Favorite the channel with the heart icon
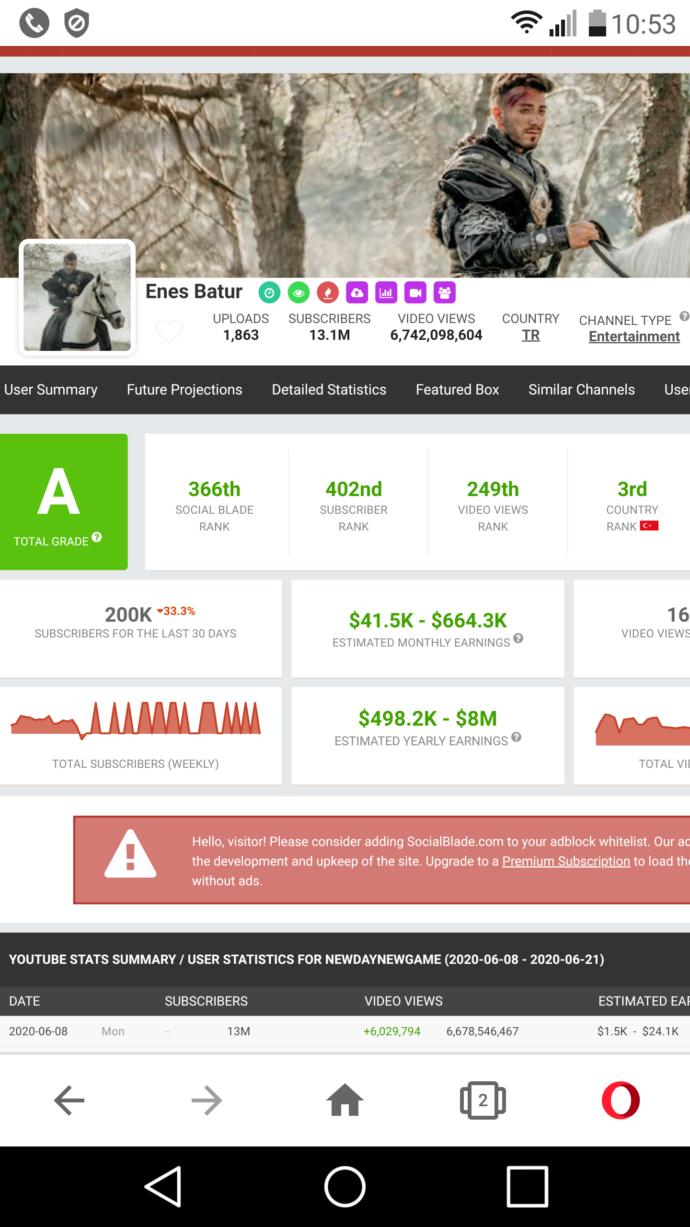This screenshot has width=690, height=1227. (169, 331)
